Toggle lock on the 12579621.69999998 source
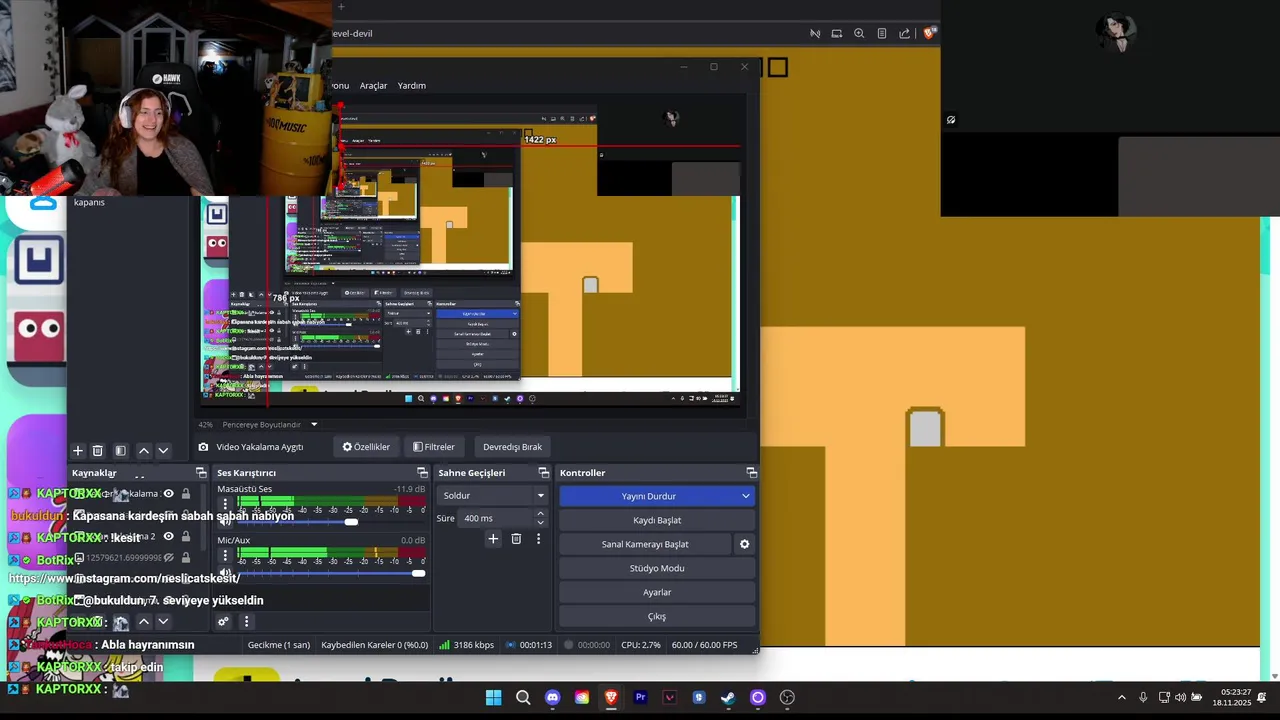This screenshot has width=1280, height=720. pos(186,558)
